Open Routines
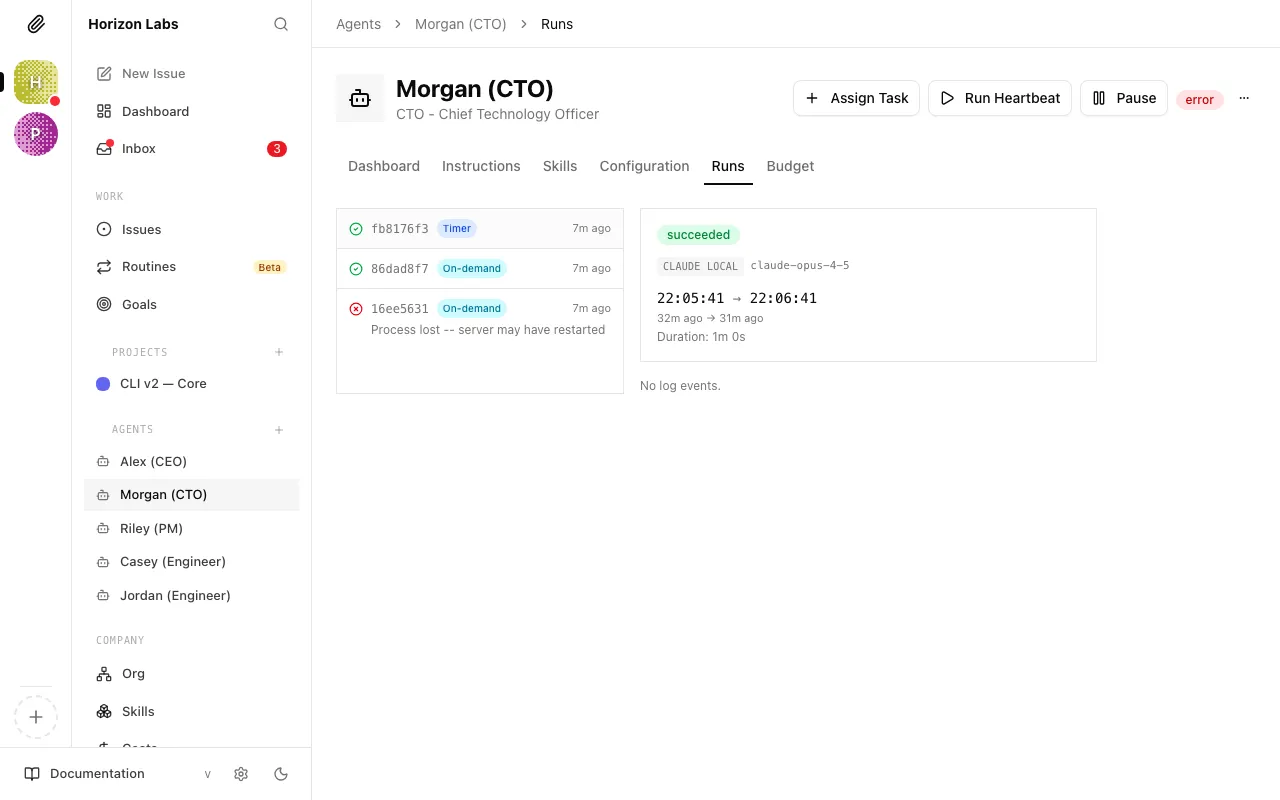Viewport: 1280px width, 800px height. (191, 267)
